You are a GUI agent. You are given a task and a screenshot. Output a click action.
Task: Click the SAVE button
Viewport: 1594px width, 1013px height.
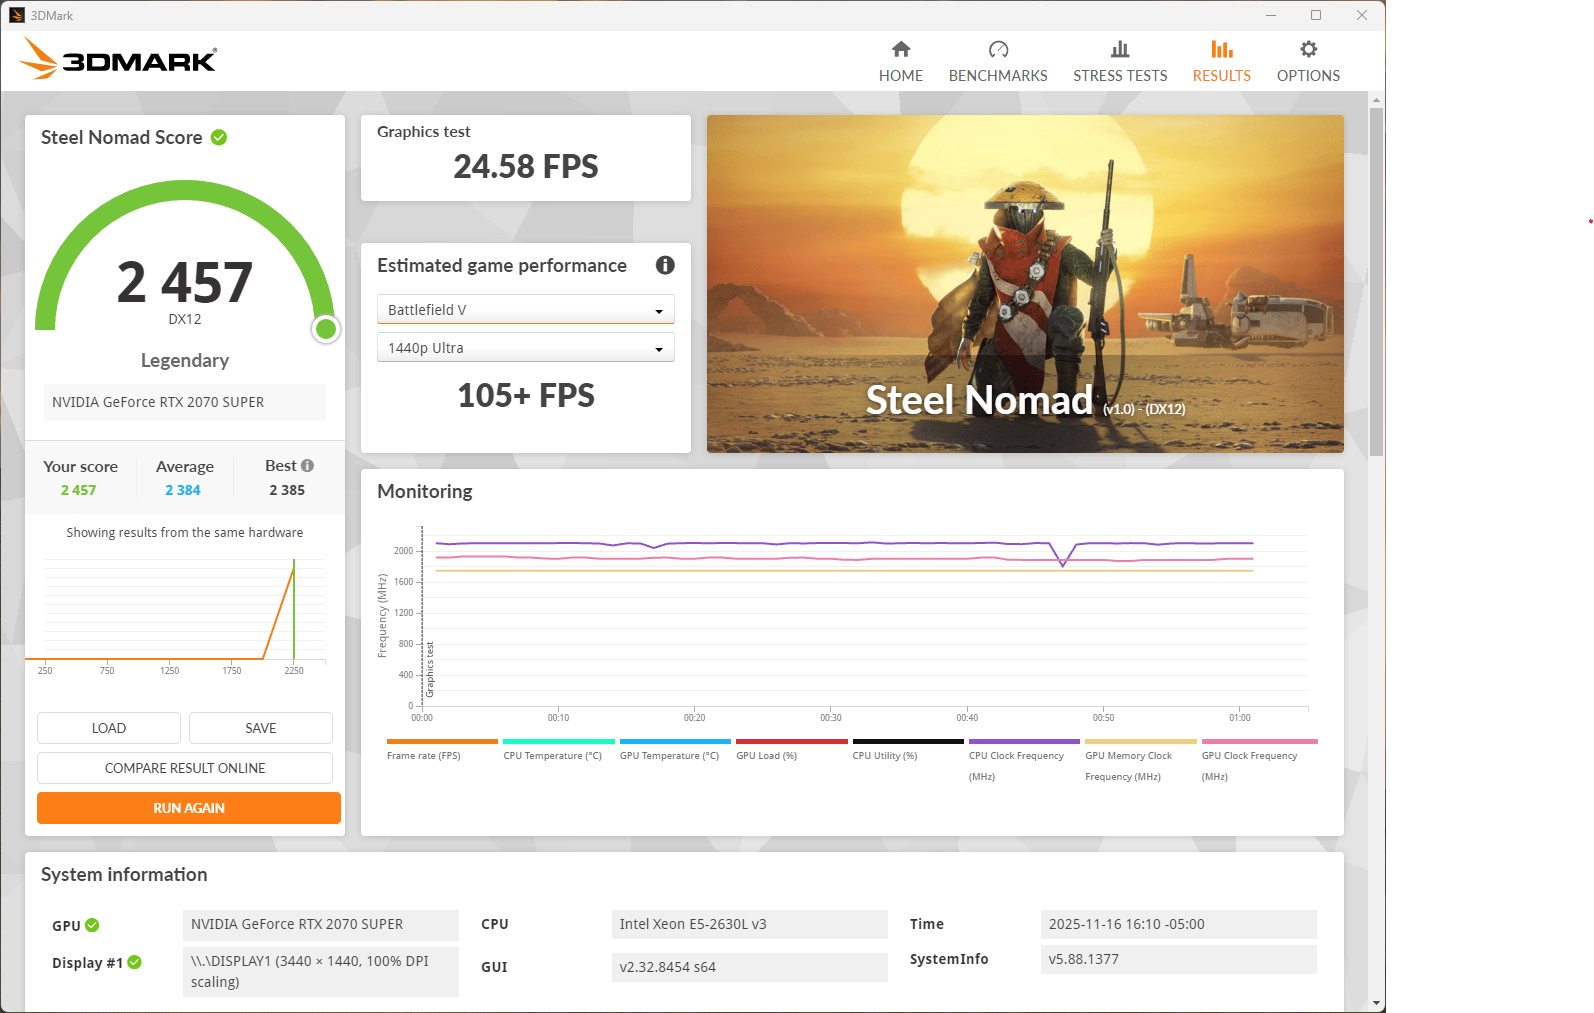click(x=261, y=728)
